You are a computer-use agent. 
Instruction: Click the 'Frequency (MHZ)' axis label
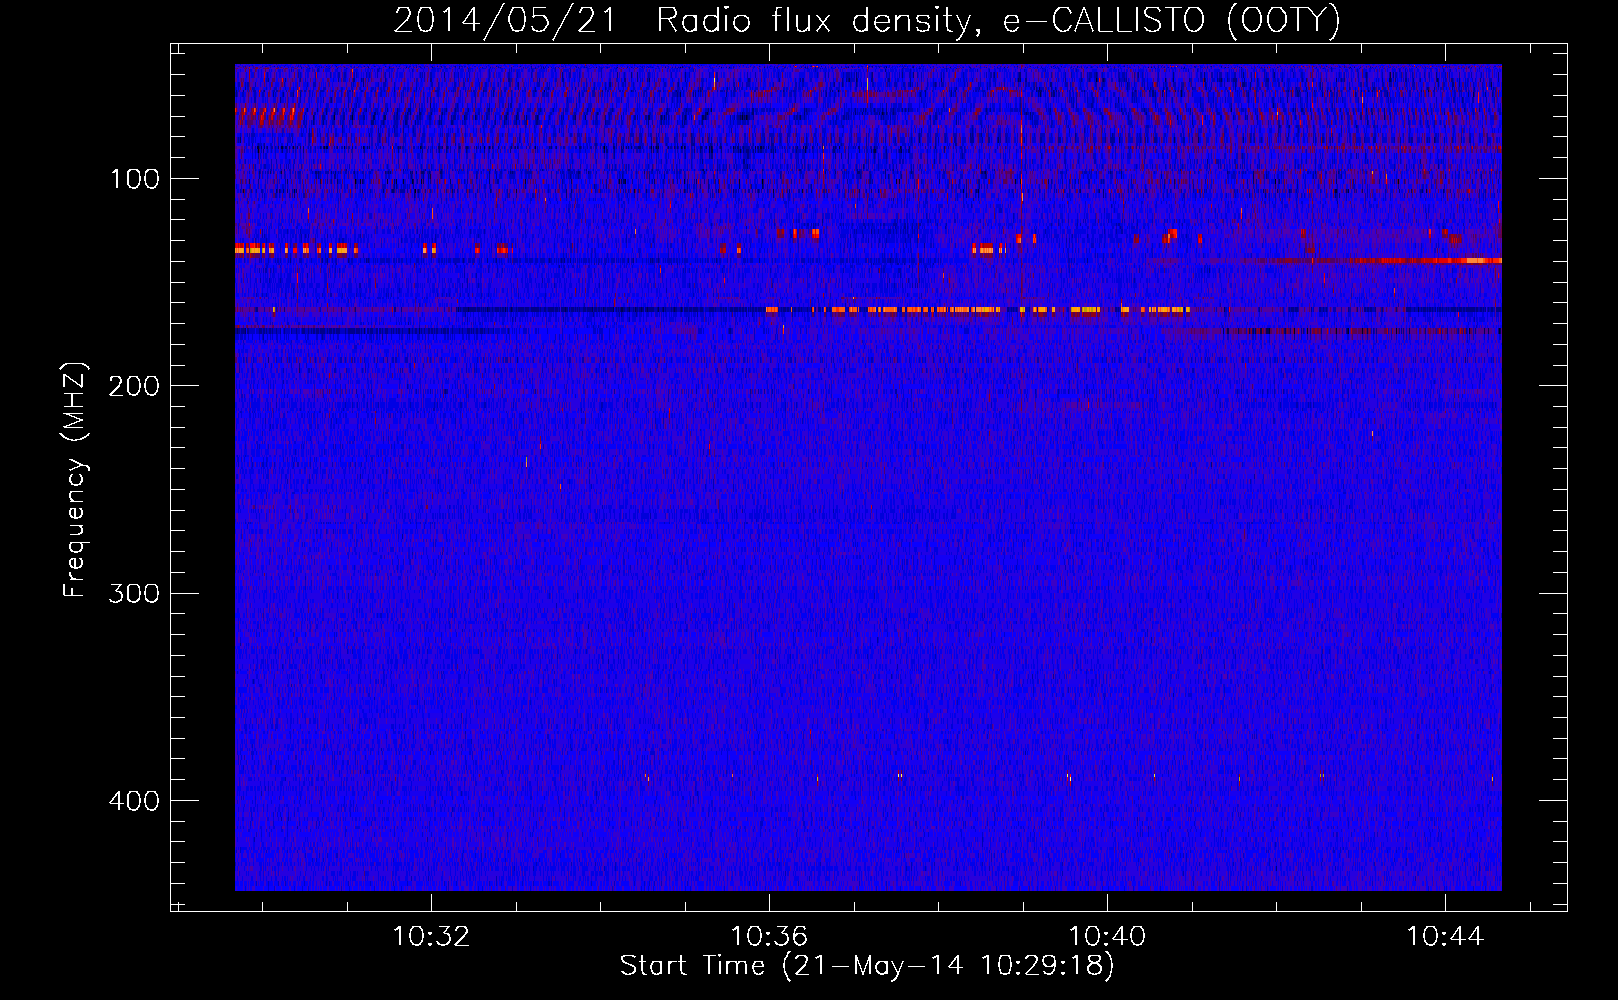75,480
